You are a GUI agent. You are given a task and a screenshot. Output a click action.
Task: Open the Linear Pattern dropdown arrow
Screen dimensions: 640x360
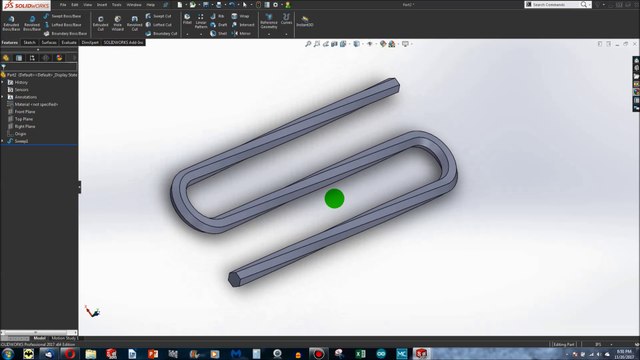click(x=201, y=34)
